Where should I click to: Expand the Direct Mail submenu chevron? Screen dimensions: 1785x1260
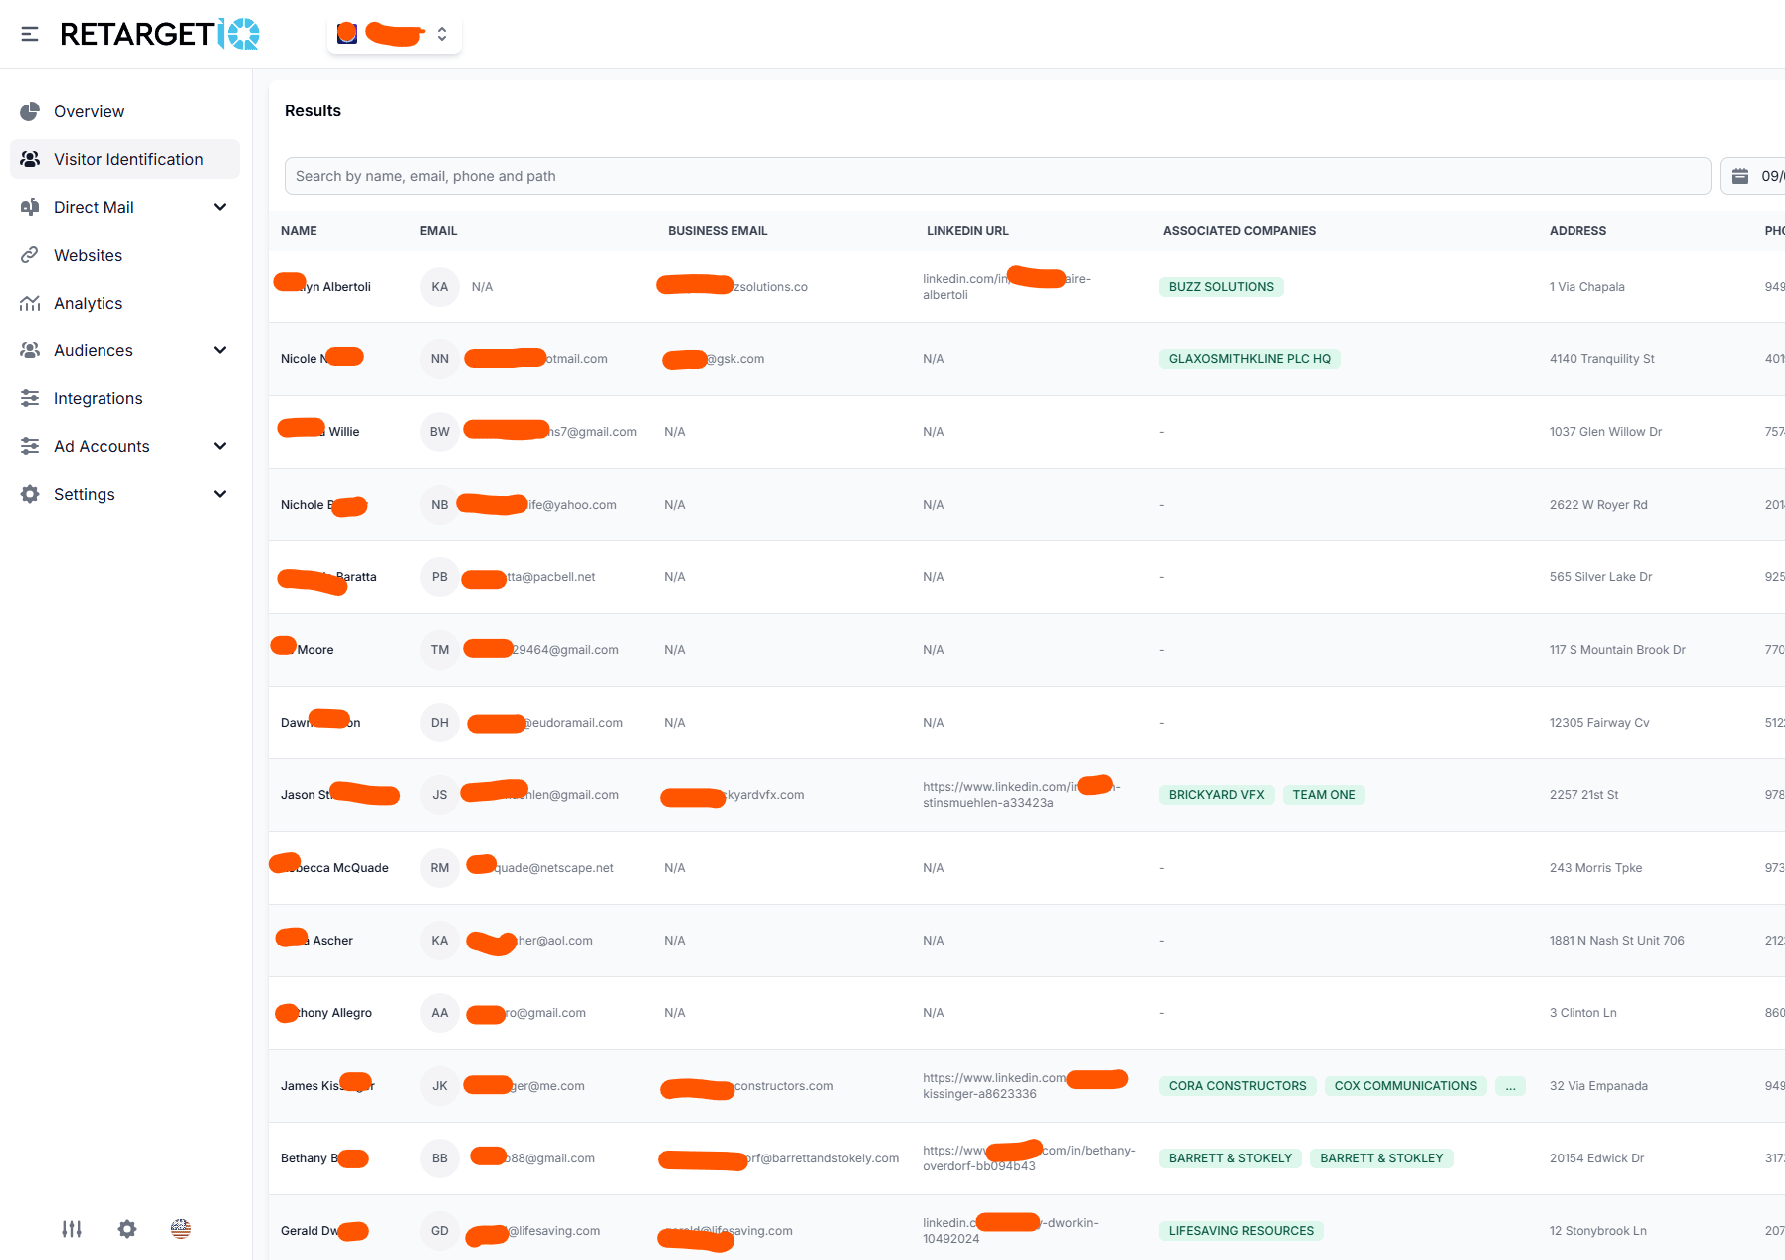coord(220,207)
